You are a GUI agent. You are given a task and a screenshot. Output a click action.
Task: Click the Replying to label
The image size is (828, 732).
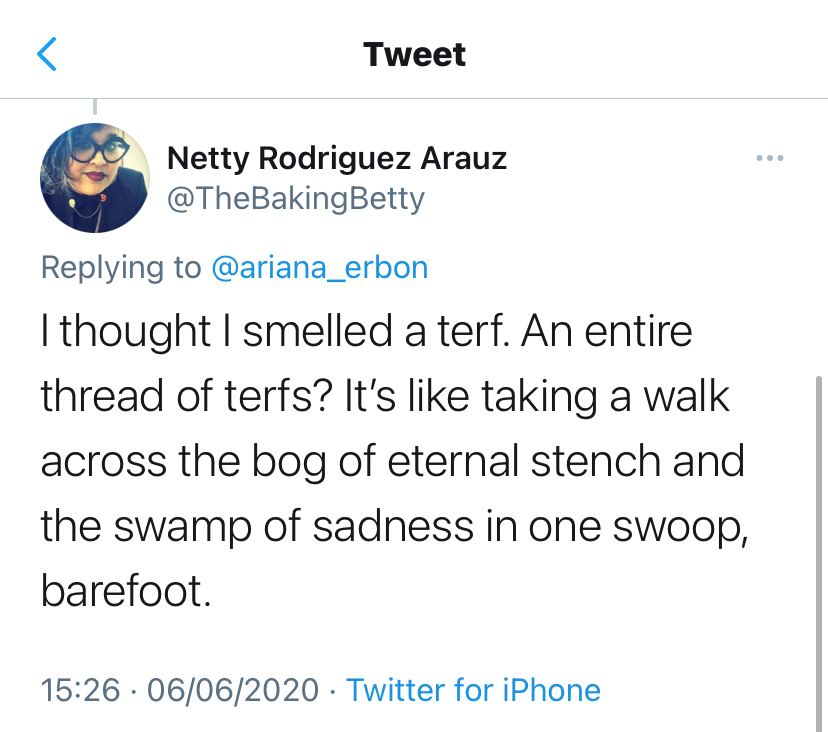[x=122, y=267]
